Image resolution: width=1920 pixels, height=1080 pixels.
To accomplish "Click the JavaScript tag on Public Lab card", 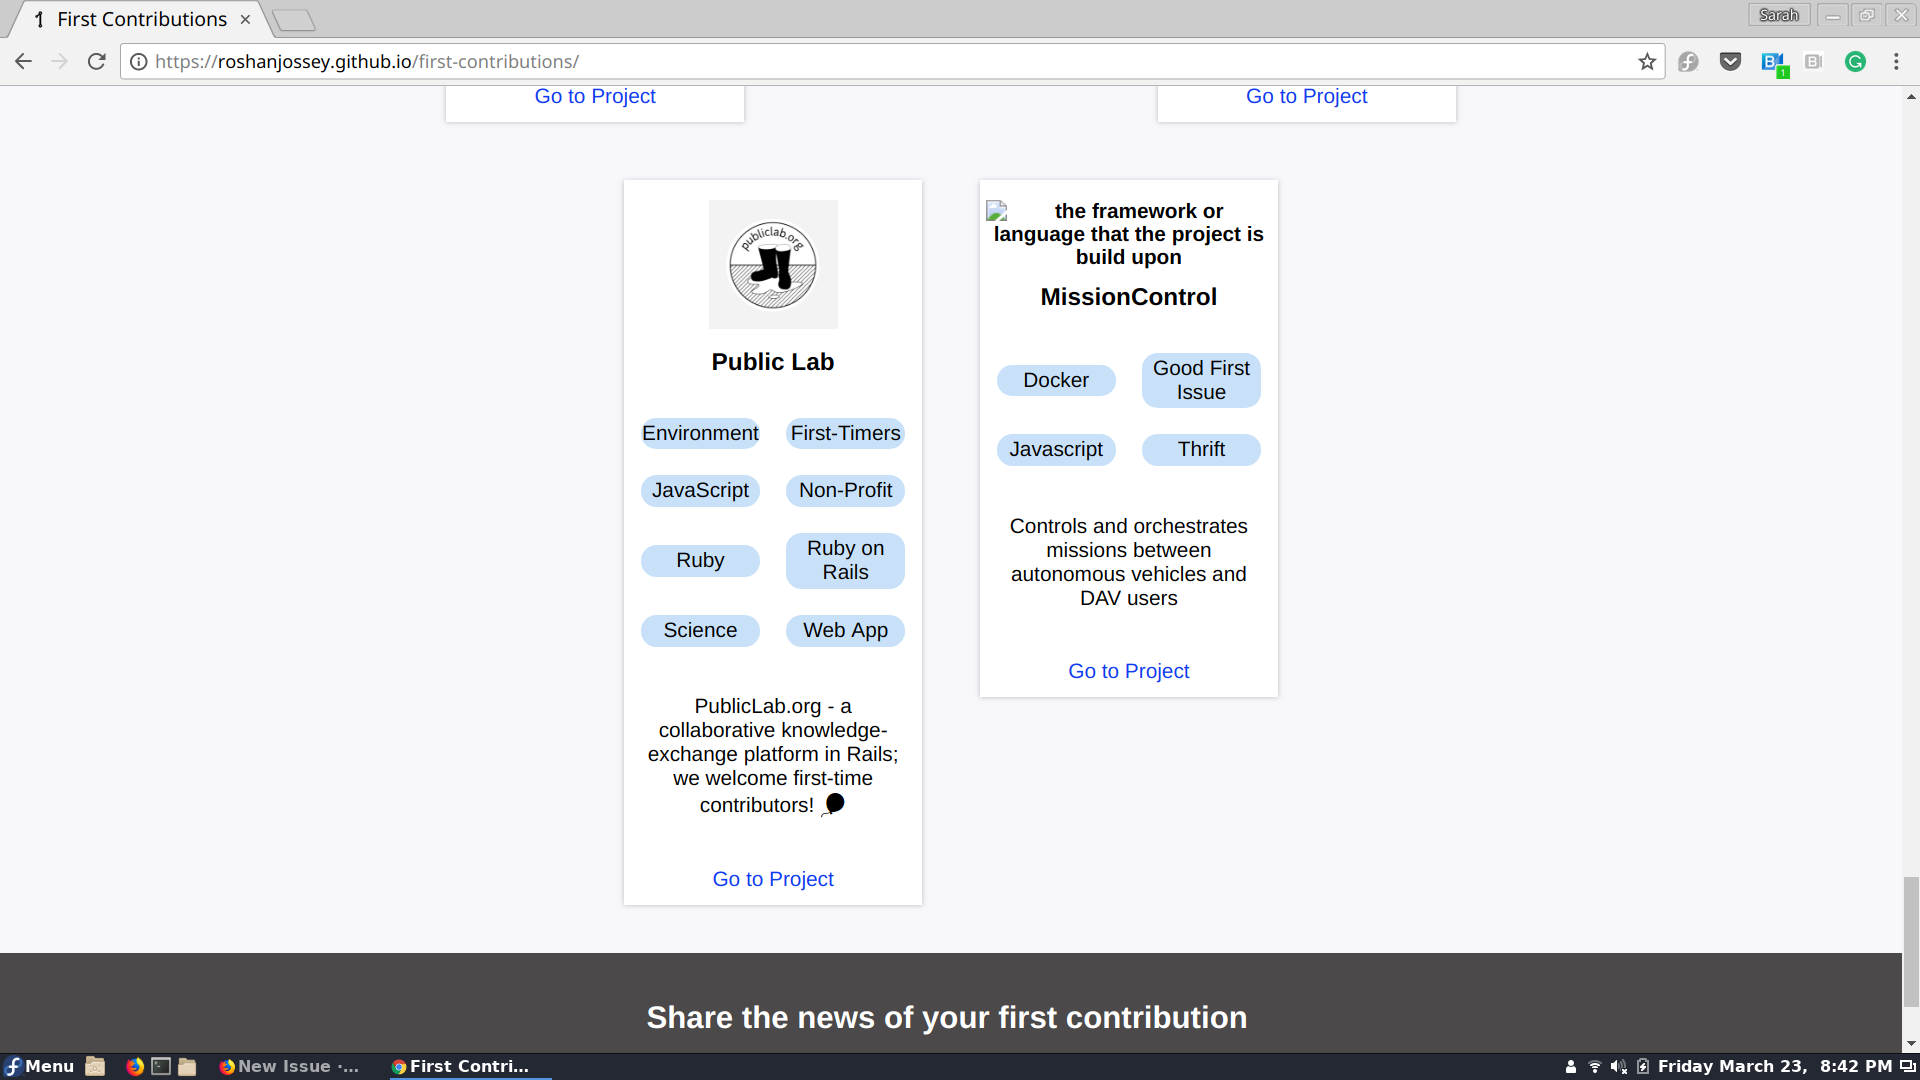I will [700, 491].
